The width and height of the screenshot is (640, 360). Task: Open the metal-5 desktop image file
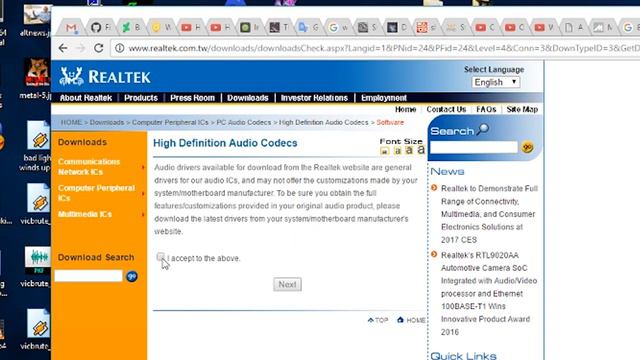tap(36, 78)
